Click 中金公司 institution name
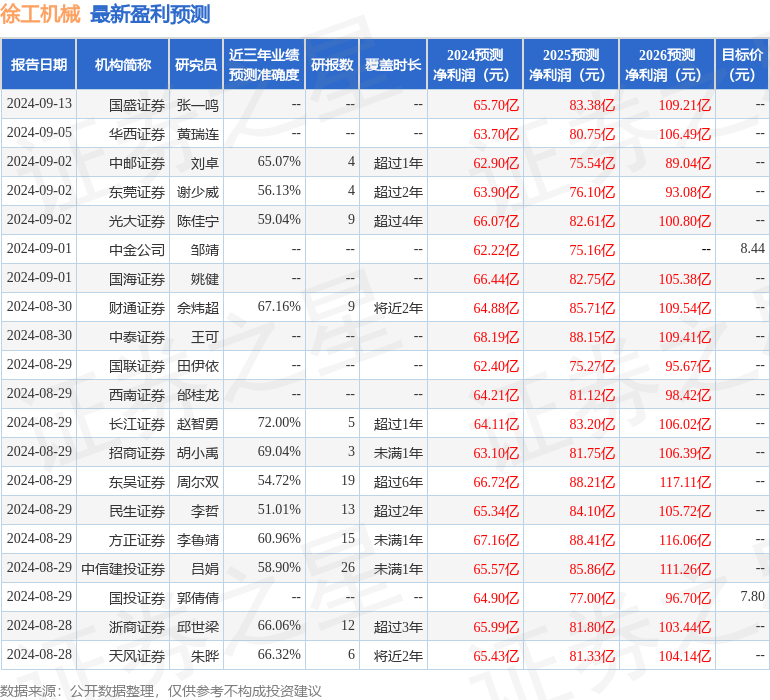770x700 pixels. pyautogui.click(x=137, y=250)
